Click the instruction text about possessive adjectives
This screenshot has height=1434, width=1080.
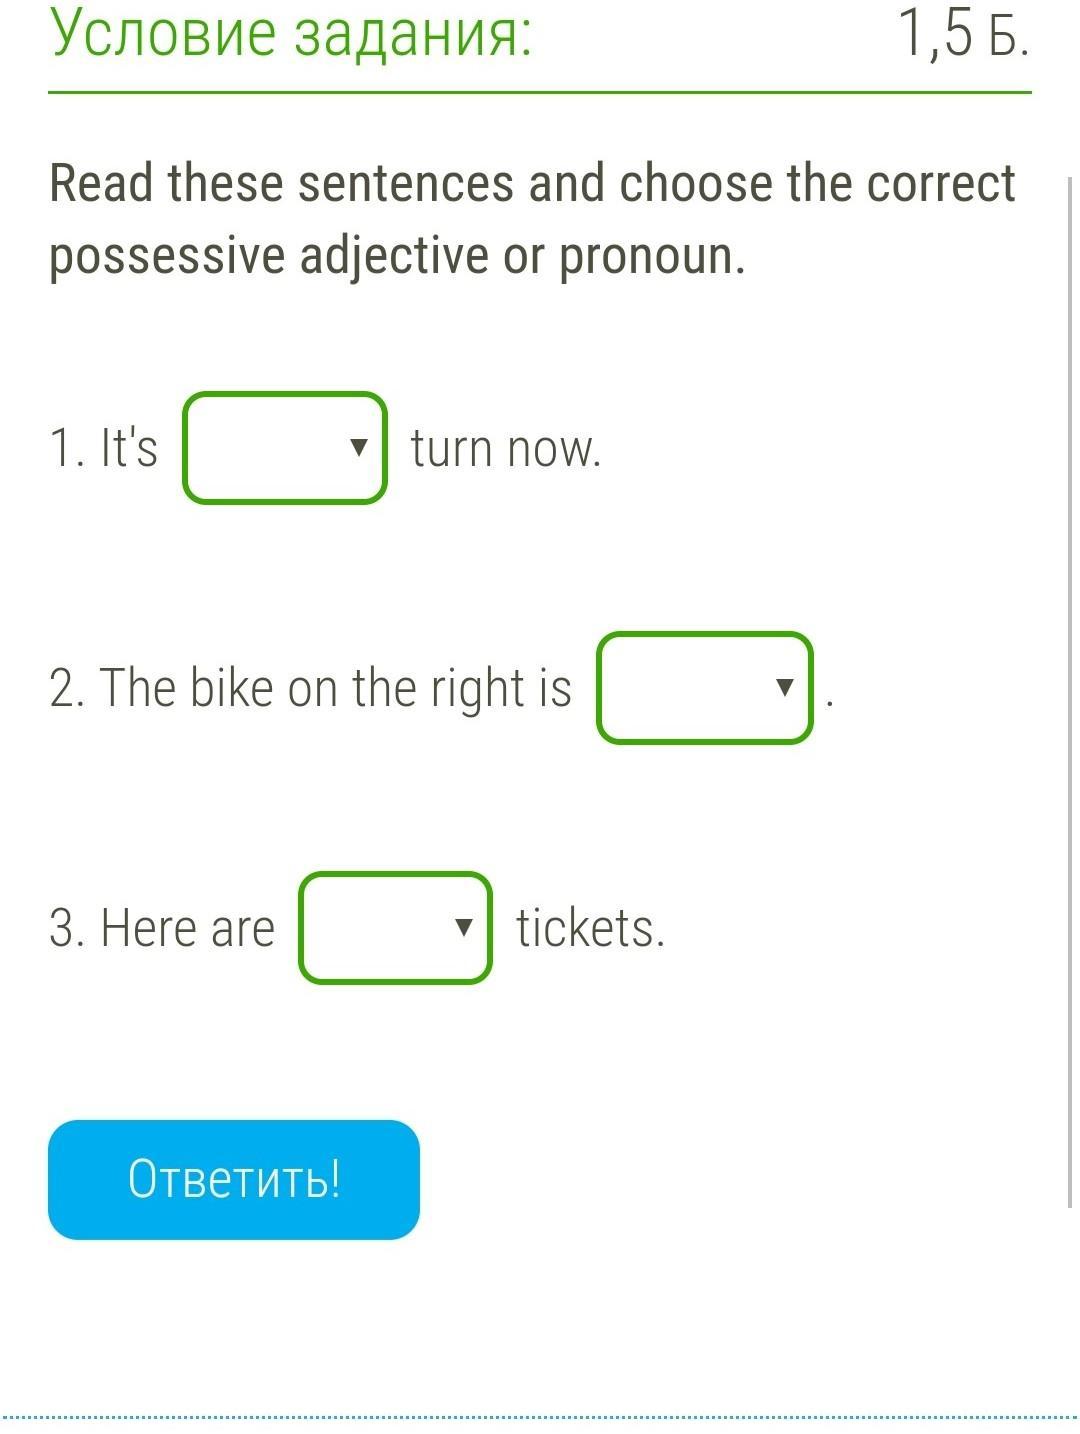tap(533, 220)
